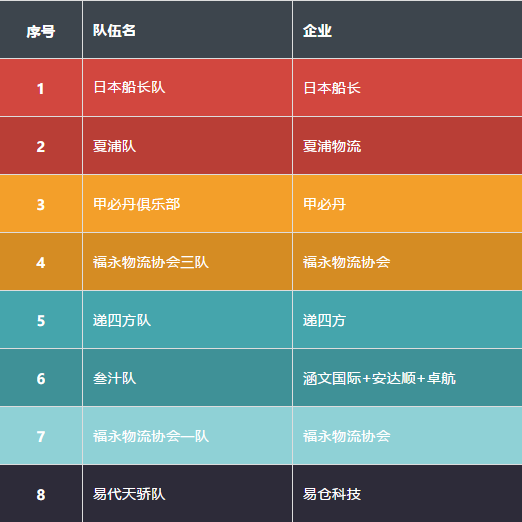Select the row number 3 cell
The height and width of the screenshot is (522, 522).
[41, 204]
